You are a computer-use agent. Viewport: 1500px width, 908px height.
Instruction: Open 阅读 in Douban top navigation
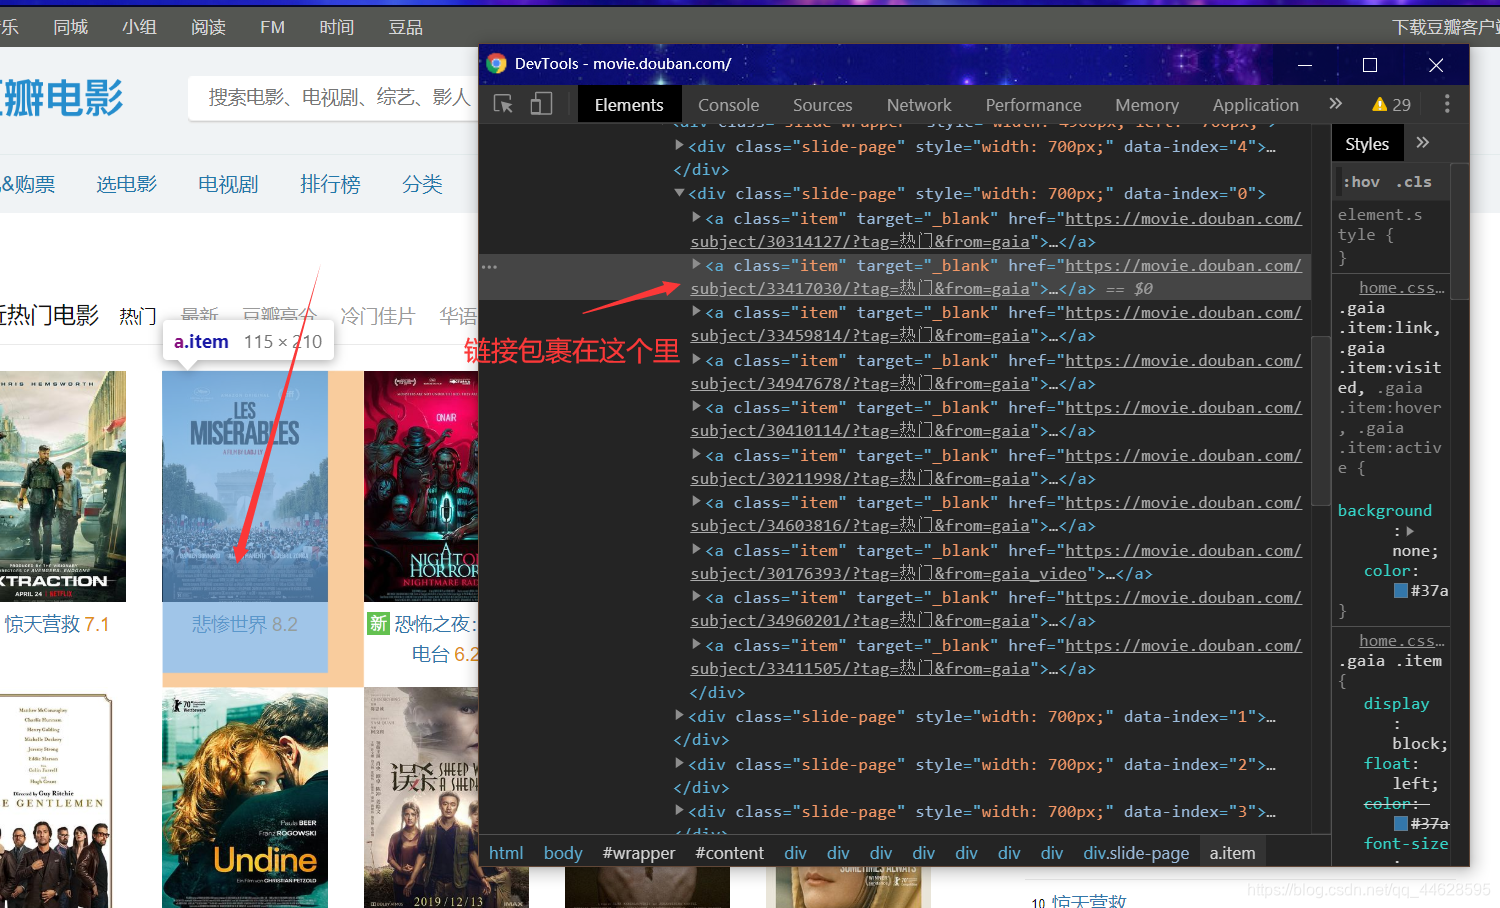coord(209,27)
